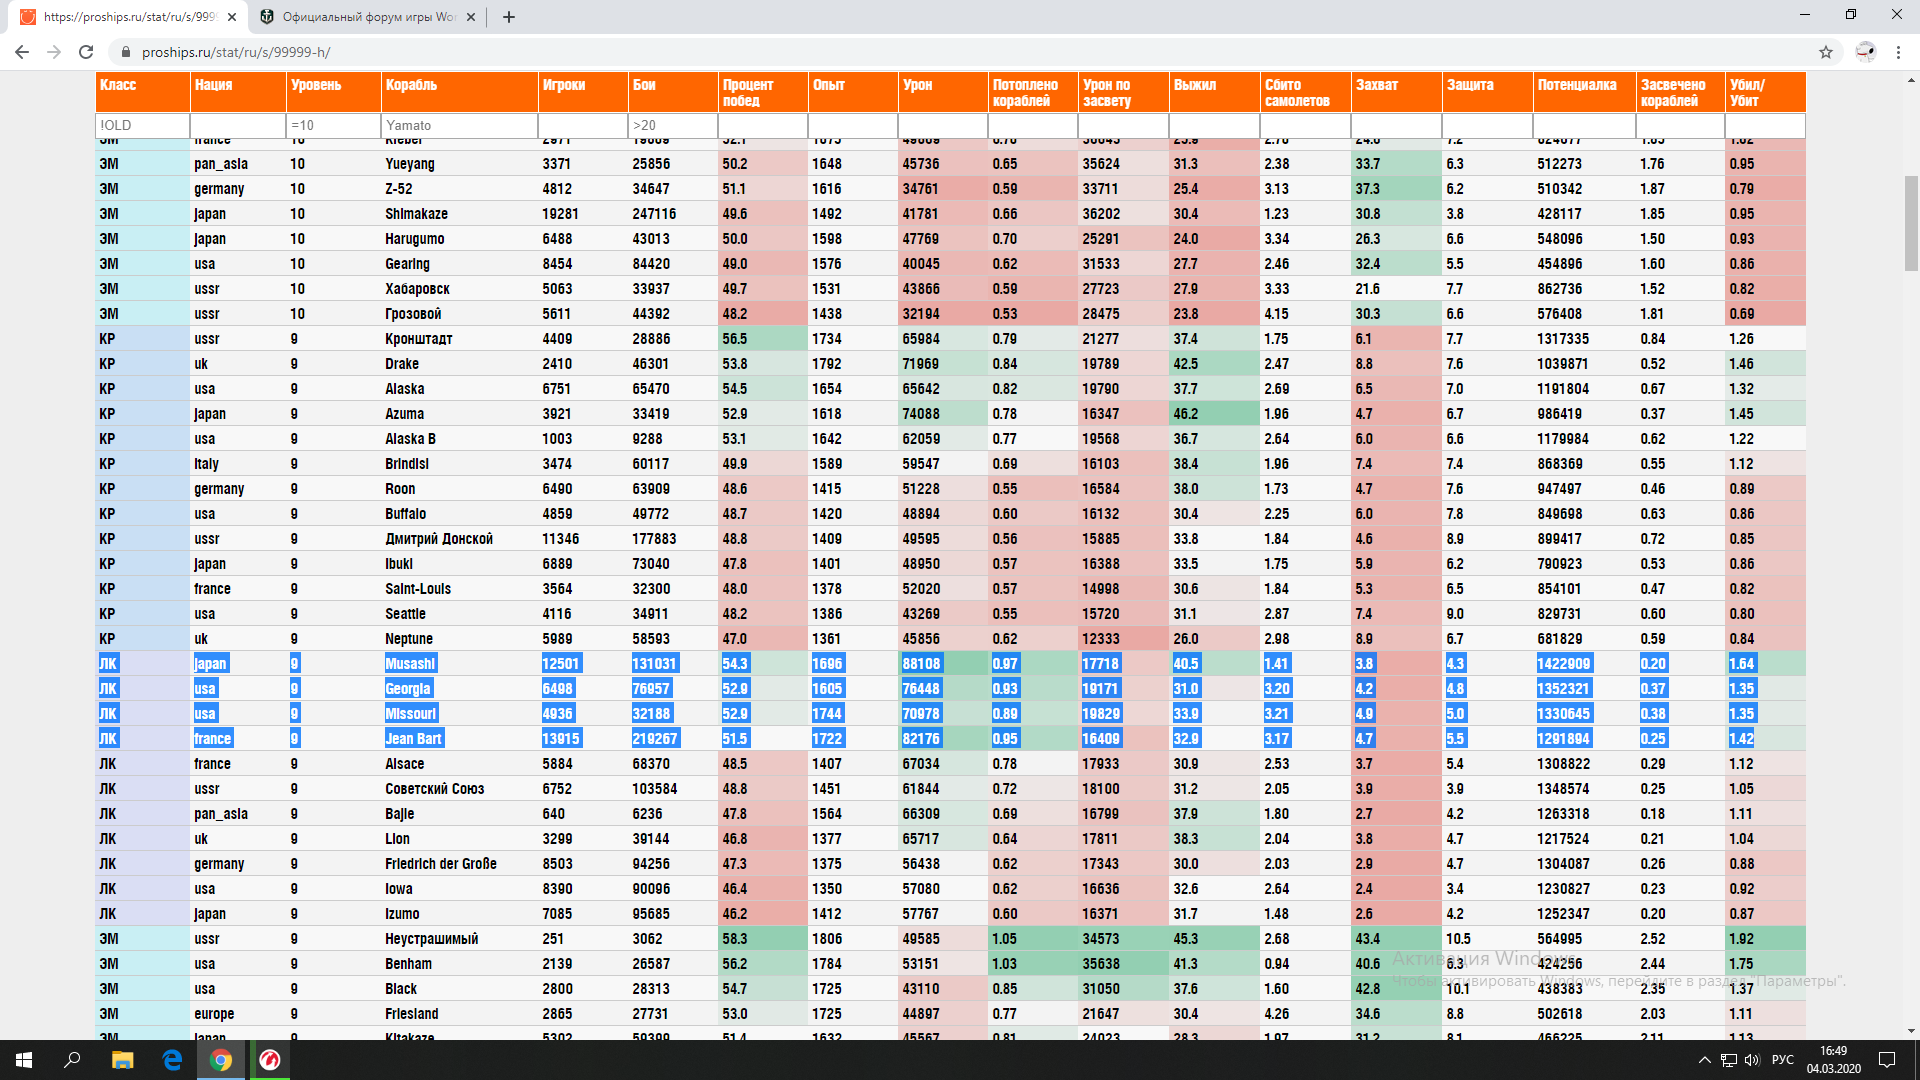
Task: Open the red circular app in taskbar
Action: pos(270,1060)
